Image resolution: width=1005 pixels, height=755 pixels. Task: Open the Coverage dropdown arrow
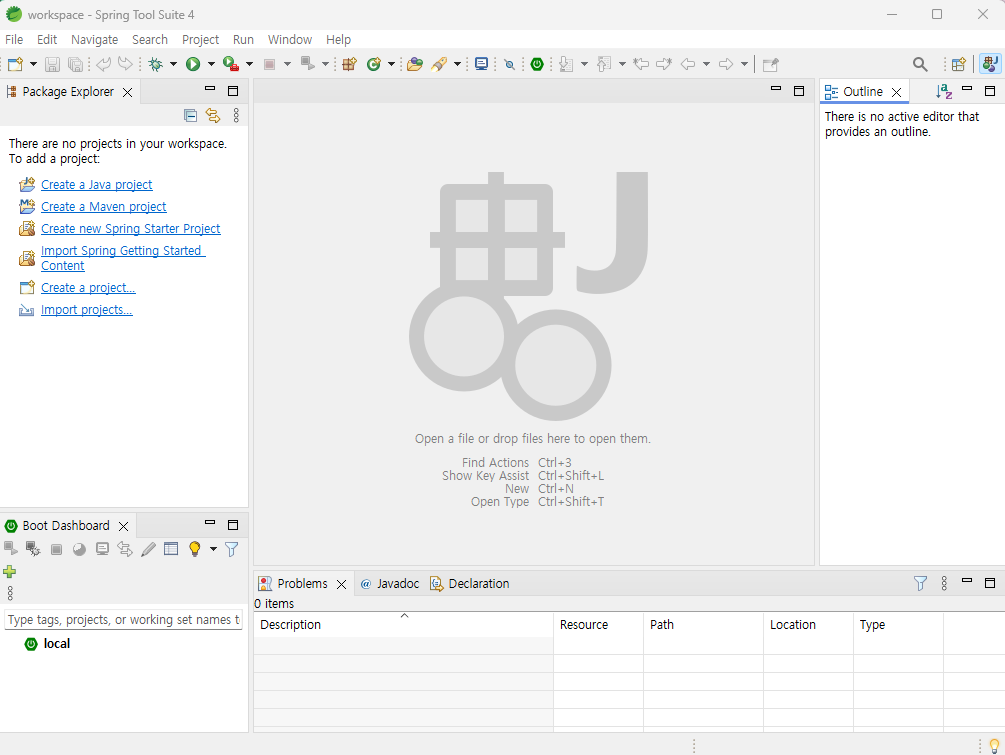click(249, 64)
